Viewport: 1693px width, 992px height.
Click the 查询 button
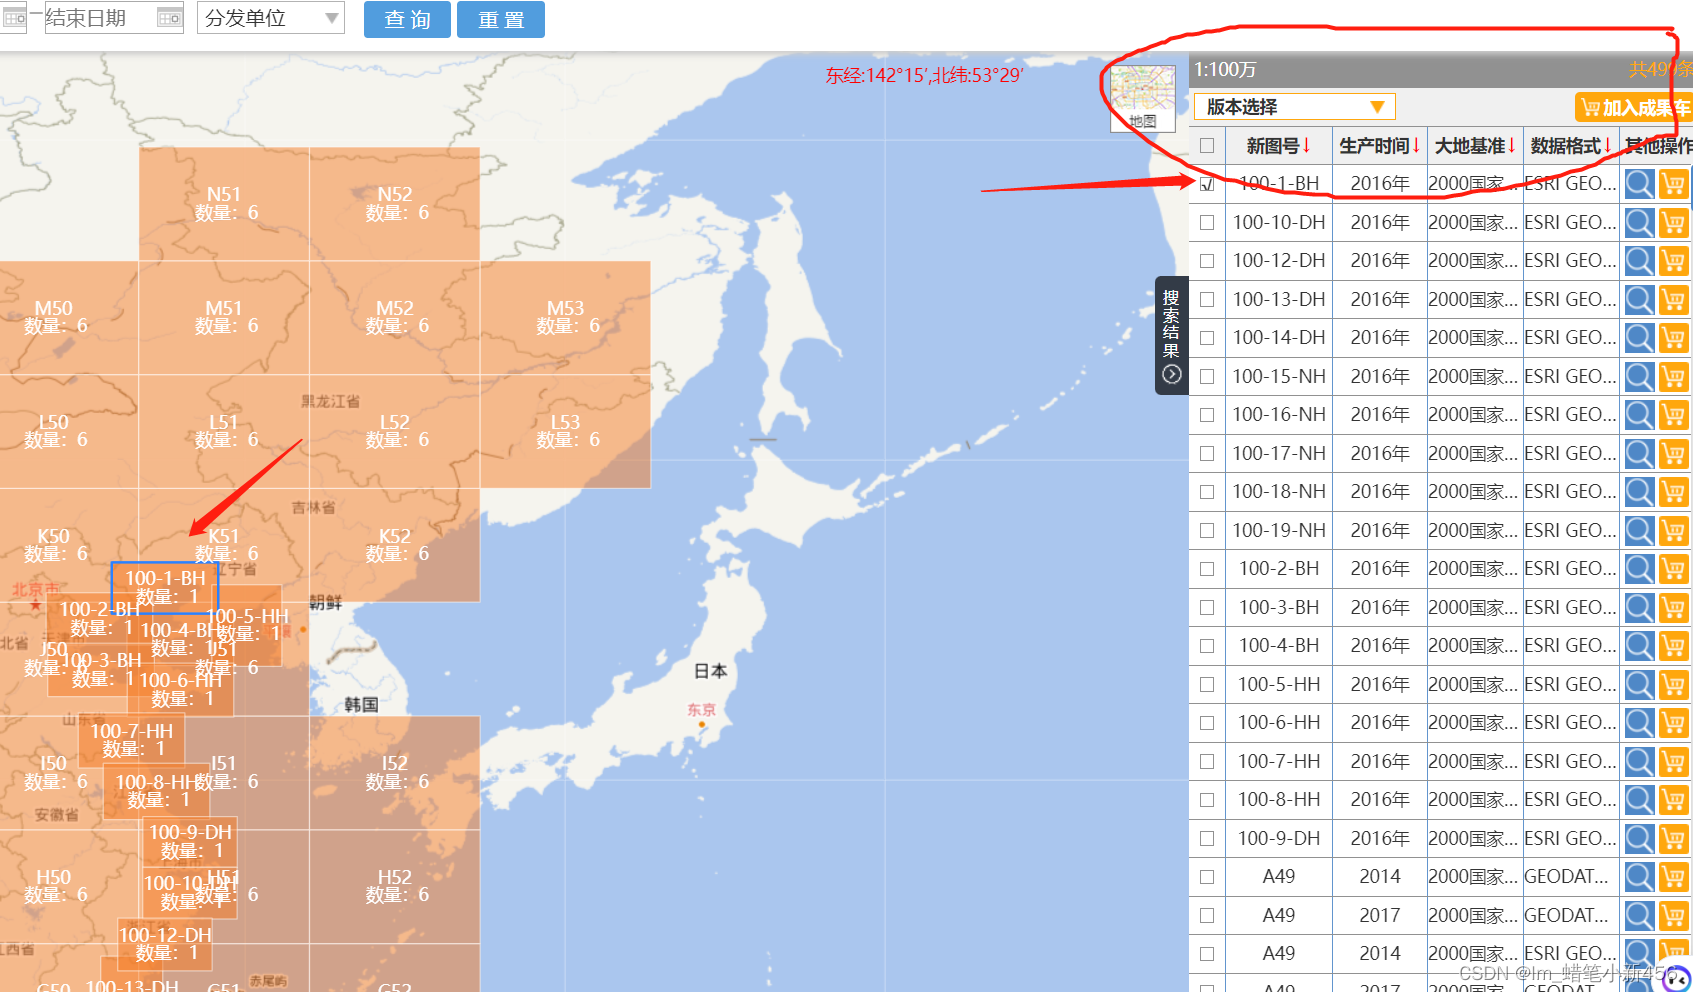(407, 19)
